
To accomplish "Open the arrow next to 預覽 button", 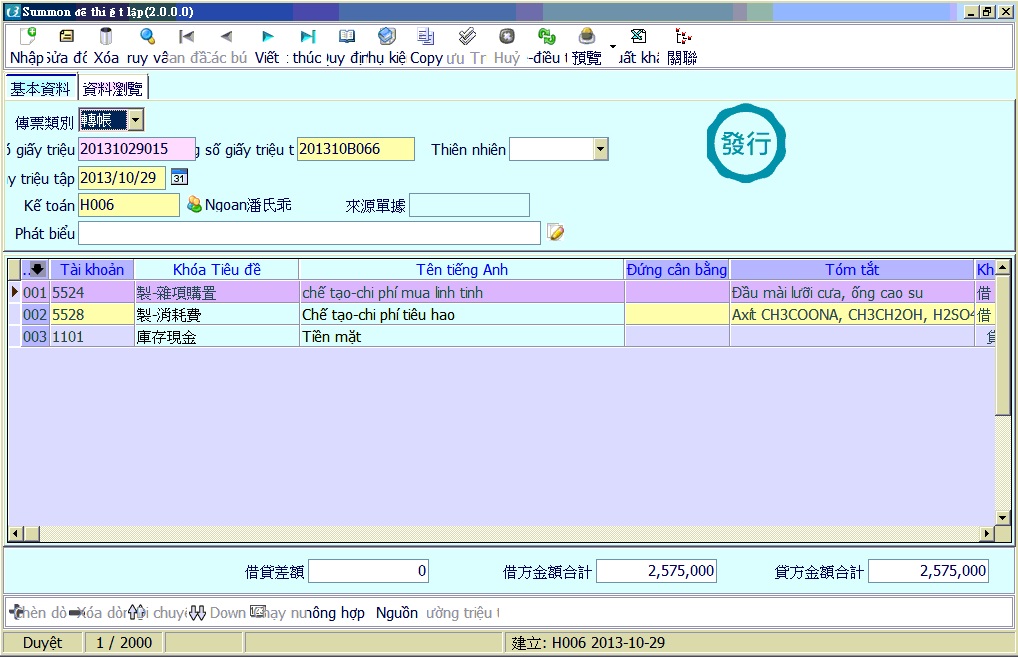I will coord(612,46).
